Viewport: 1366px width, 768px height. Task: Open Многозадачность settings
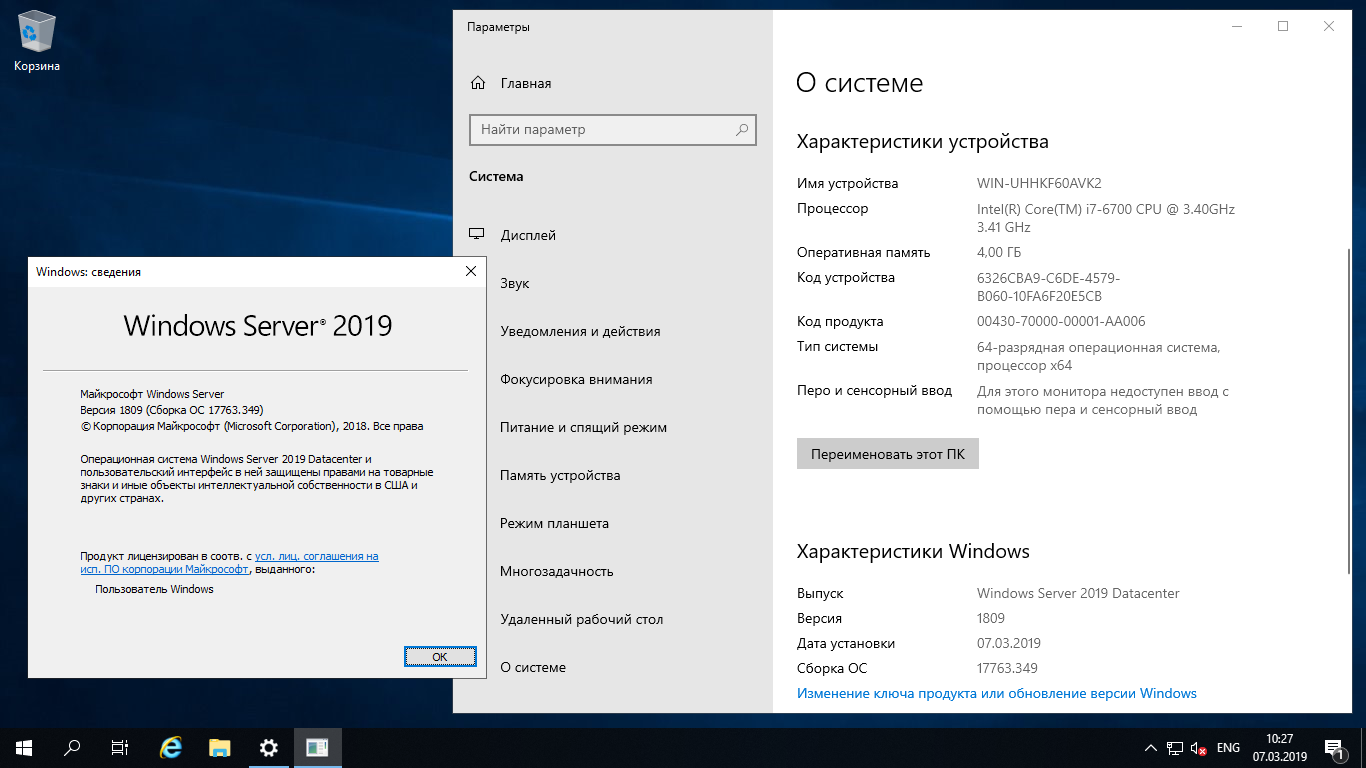(613, 571)
